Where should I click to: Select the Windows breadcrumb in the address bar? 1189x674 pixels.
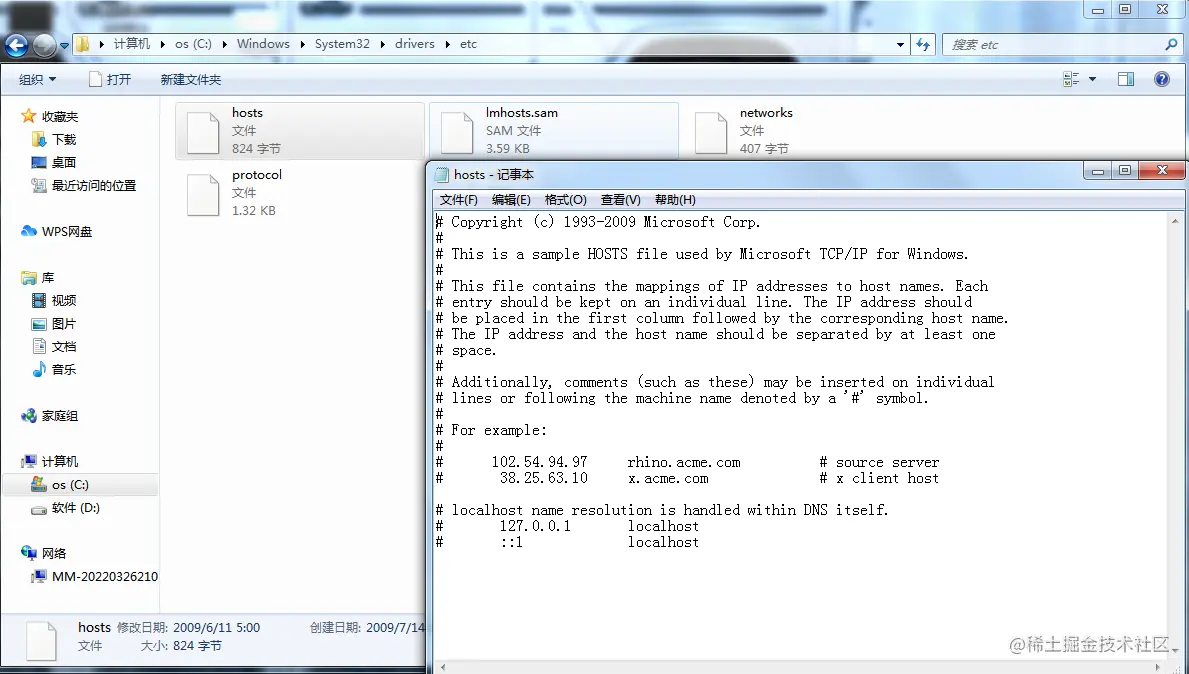[263, 44]
